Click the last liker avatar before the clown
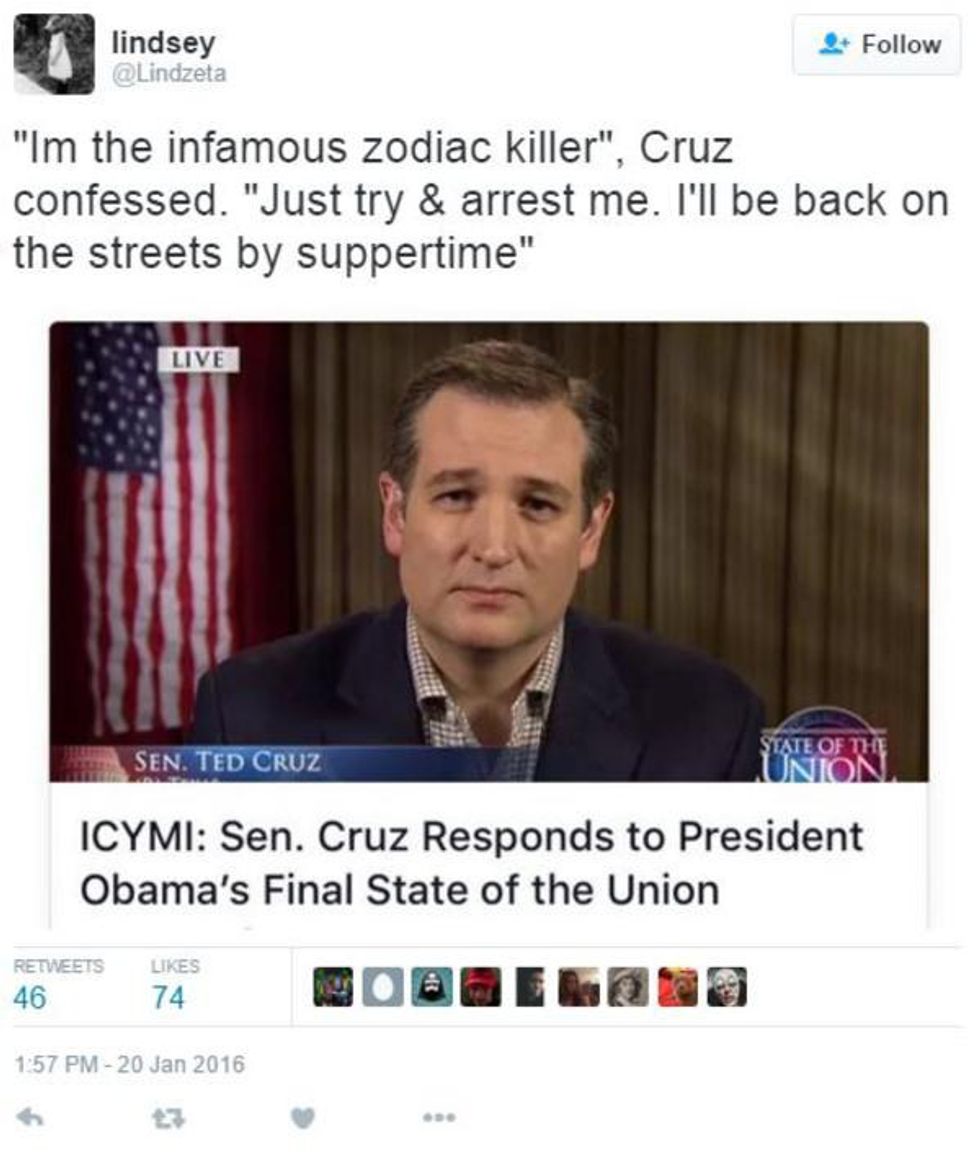This screenshot has height=1153, width=980. click(678, 987)
